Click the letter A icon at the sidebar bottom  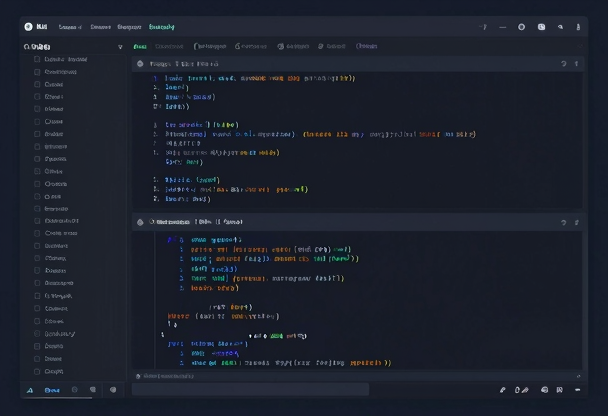click(31, 390)
